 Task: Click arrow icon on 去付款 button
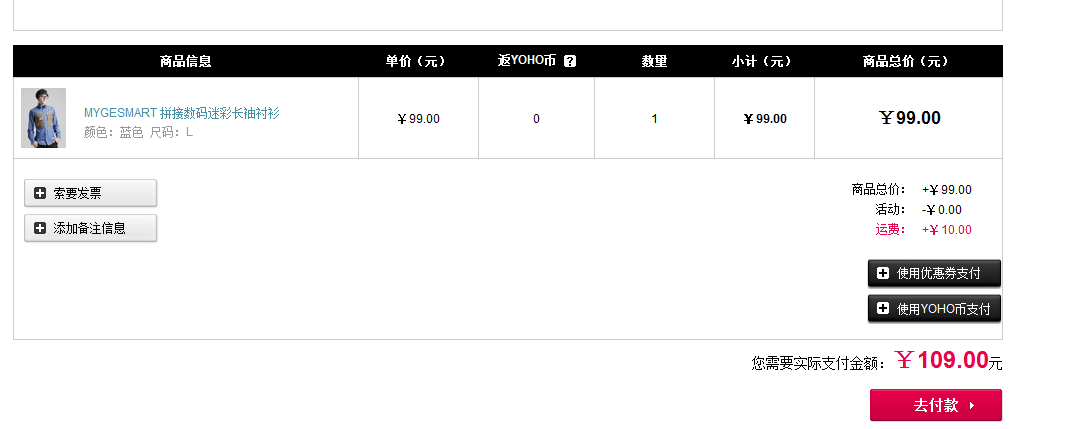coord(972,406)
